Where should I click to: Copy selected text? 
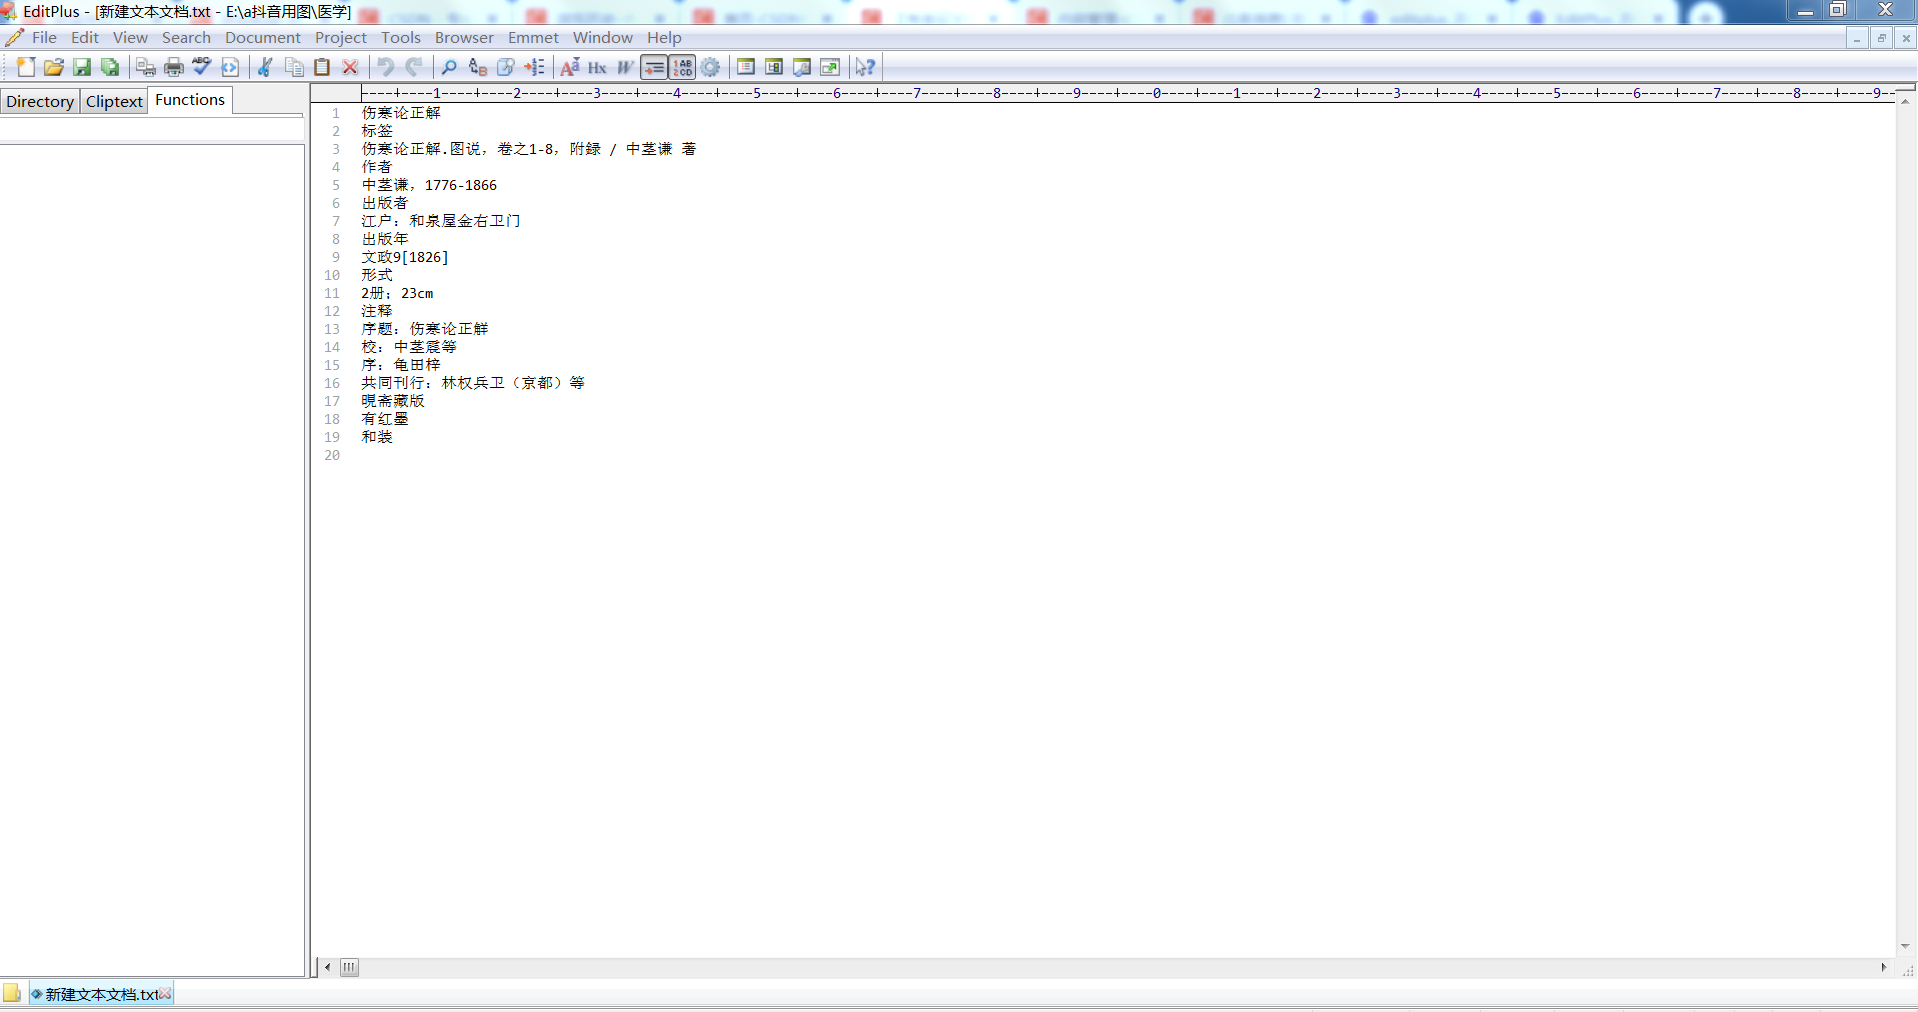294,67
